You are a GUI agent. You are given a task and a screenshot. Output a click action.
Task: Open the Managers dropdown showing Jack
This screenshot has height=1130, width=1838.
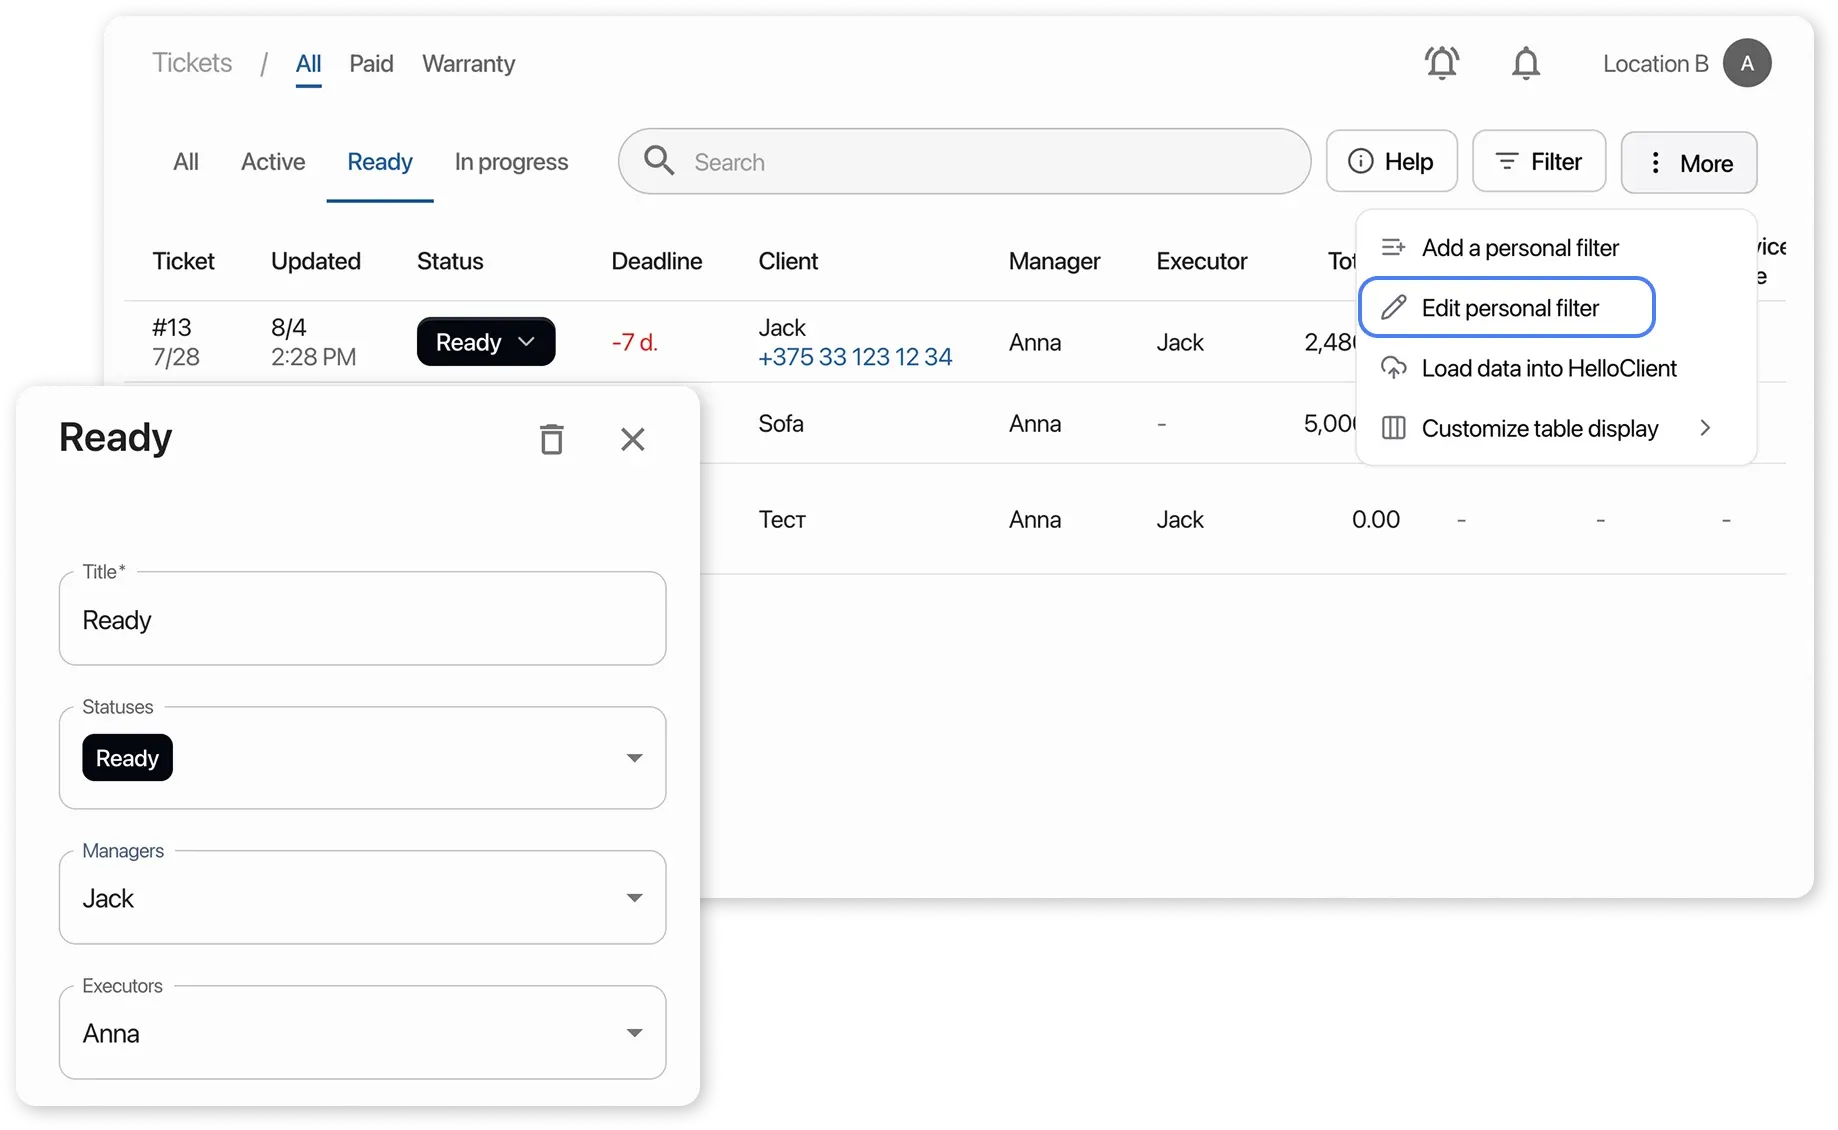pyautogui.click(x=633, y=898)
